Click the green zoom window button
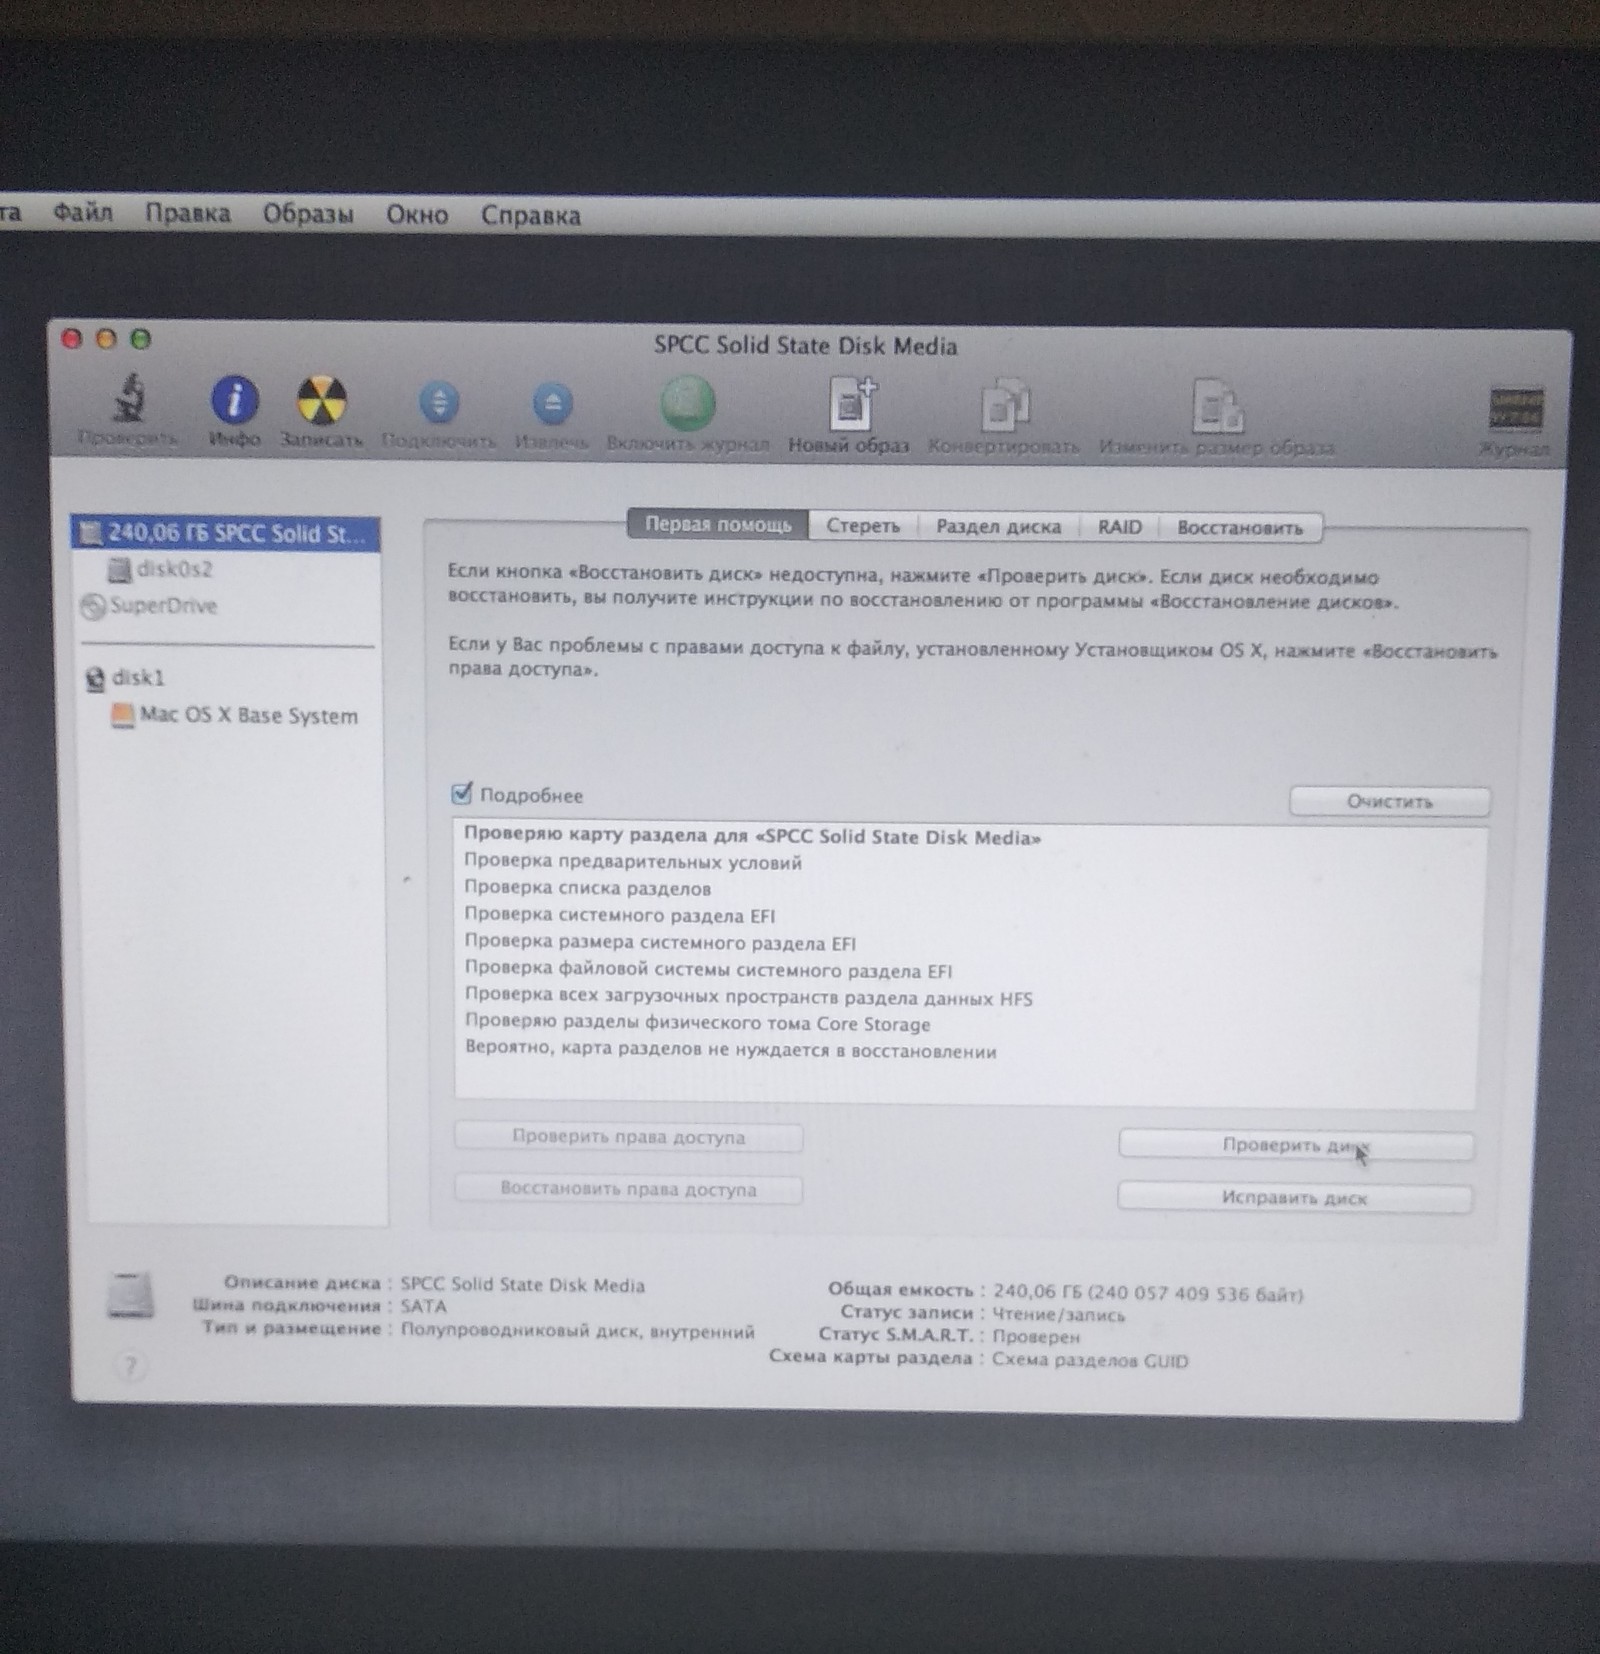The width and height of the screenshot is (1600, 1654). point(141,339)
